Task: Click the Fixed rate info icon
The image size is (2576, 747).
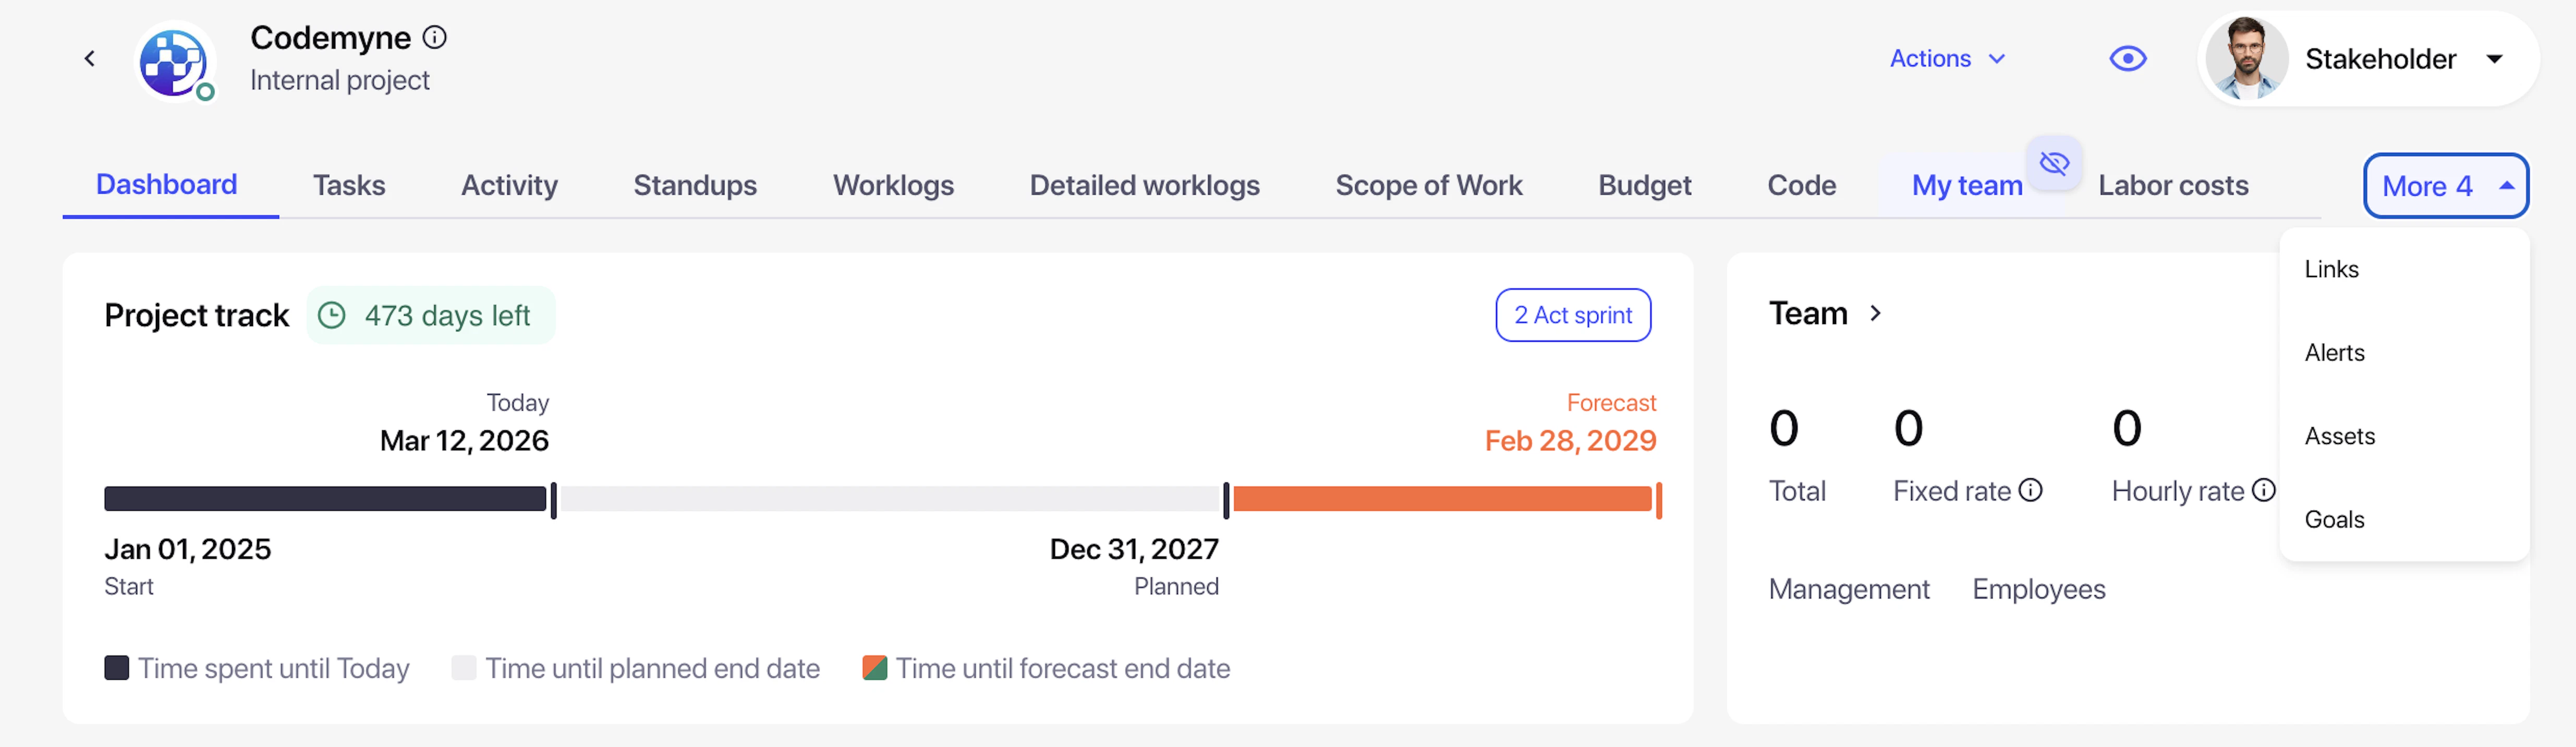Action: 2031,490
